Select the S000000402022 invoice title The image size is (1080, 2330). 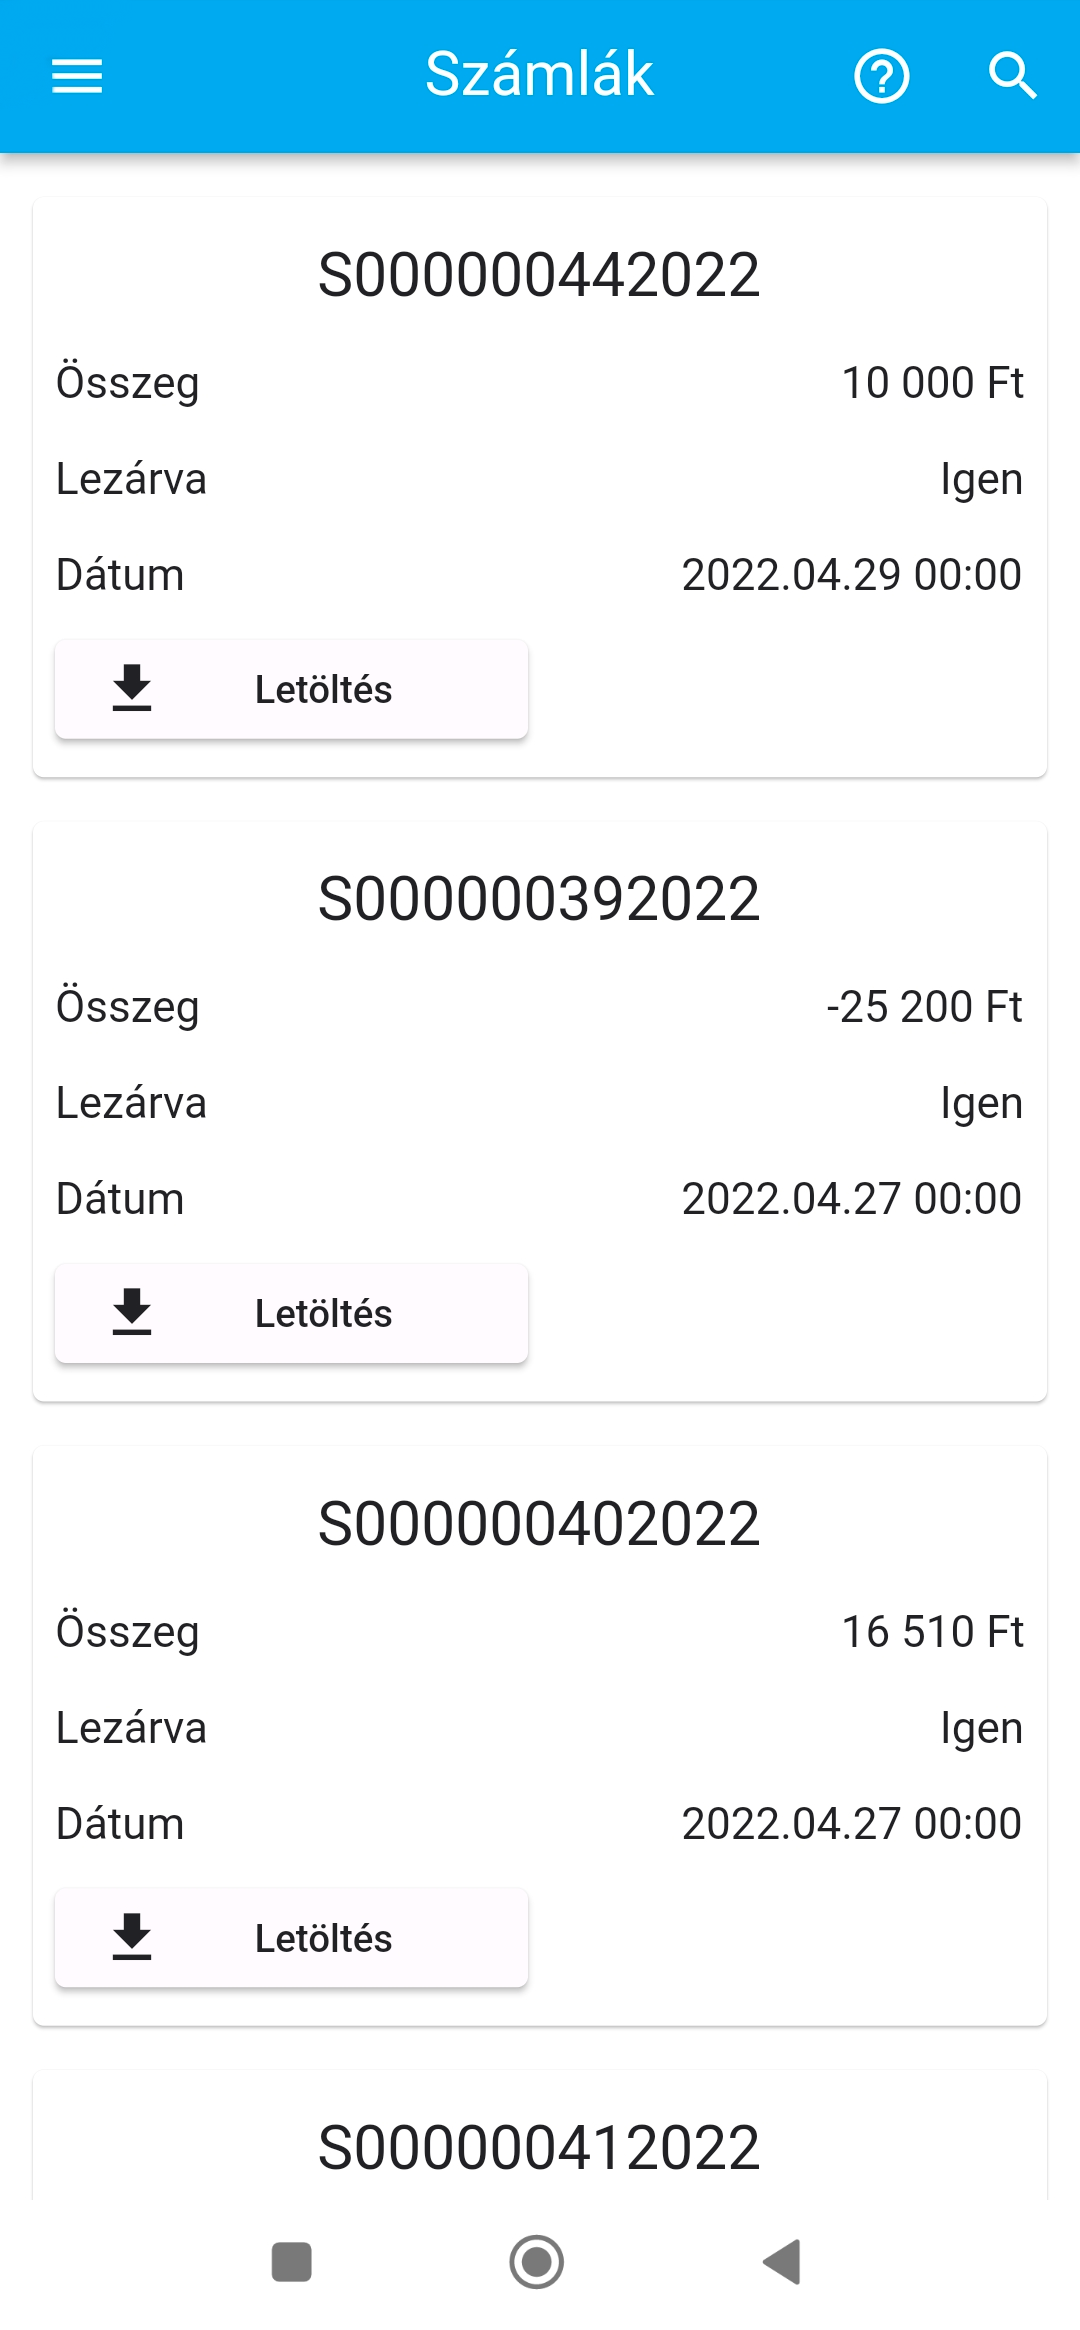point(539,1525)
